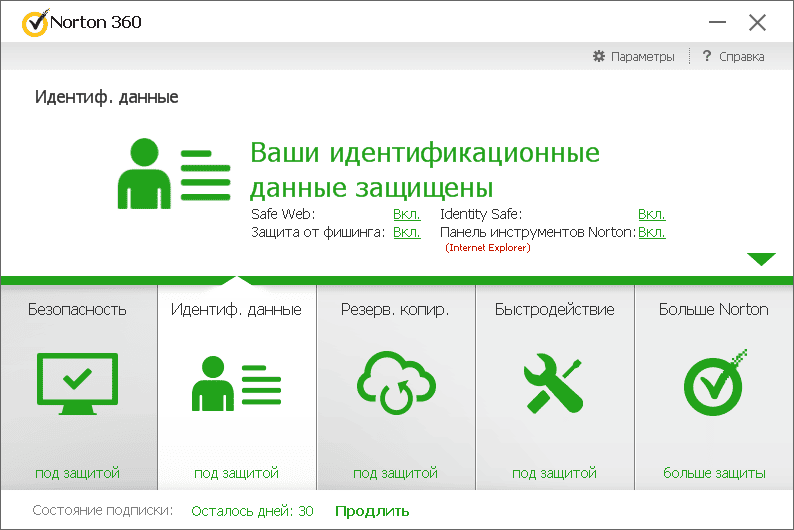Close the Norton 360 window
The width and height of the screenshot is (794, 530).
[758, 22]
